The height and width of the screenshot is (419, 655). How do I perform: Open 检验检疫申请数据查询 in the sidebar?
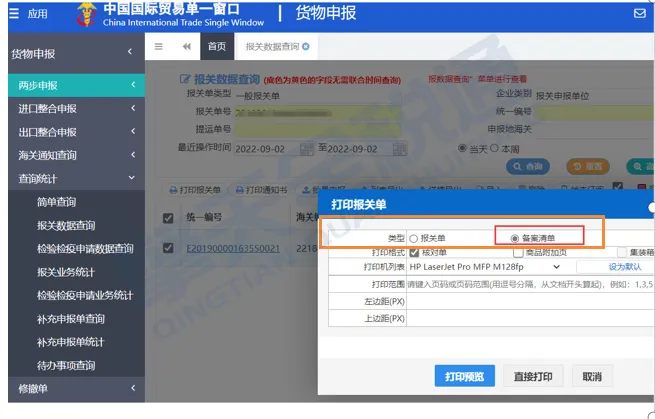85,249
